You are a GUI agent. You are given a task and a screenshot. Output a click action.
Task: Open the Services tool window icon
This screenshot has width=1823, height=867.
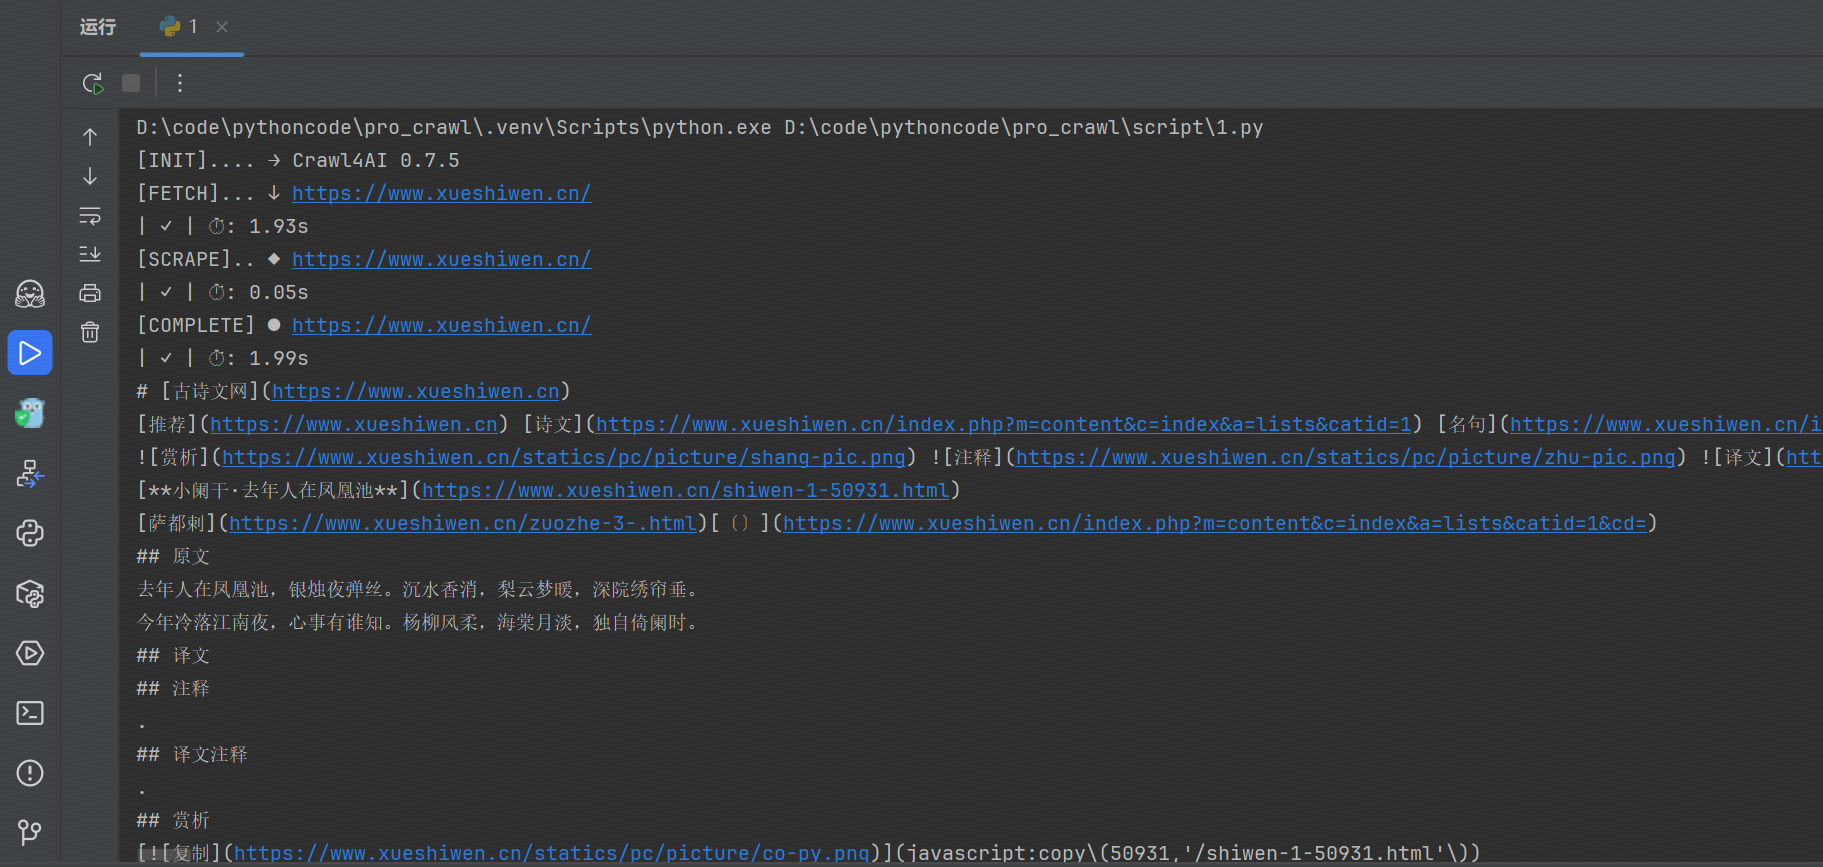[30, 653]
